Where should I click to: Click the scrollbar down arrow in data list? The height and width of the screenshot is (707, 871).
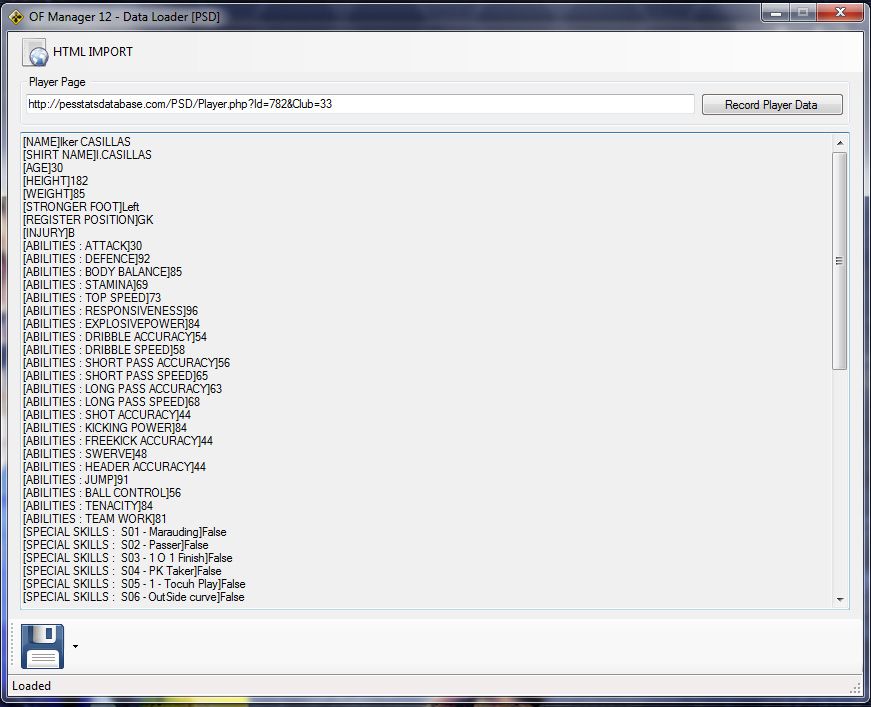[x=839, y=599]
